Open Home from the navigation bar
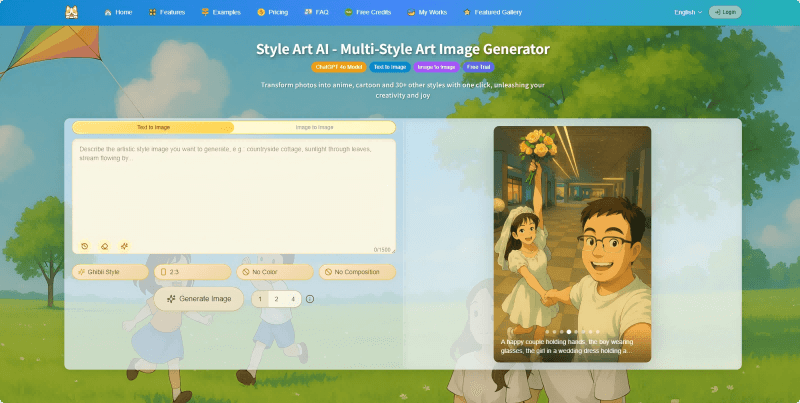800x403 pixels. coord(118,12)
